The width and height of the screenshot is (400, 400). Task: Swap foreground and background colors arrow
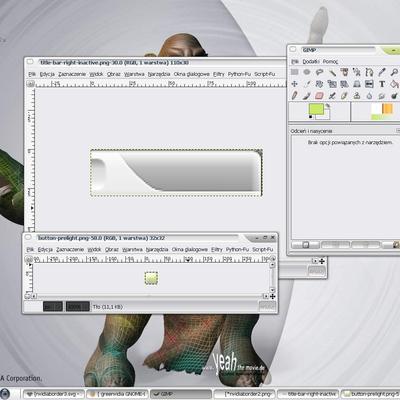click(328, 106)
